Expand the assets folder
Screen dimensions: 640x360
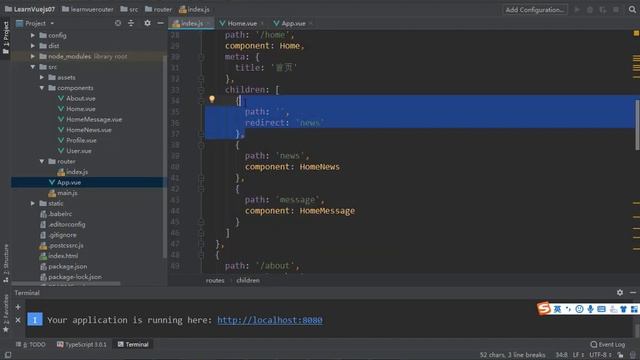(x=42, y=77)
